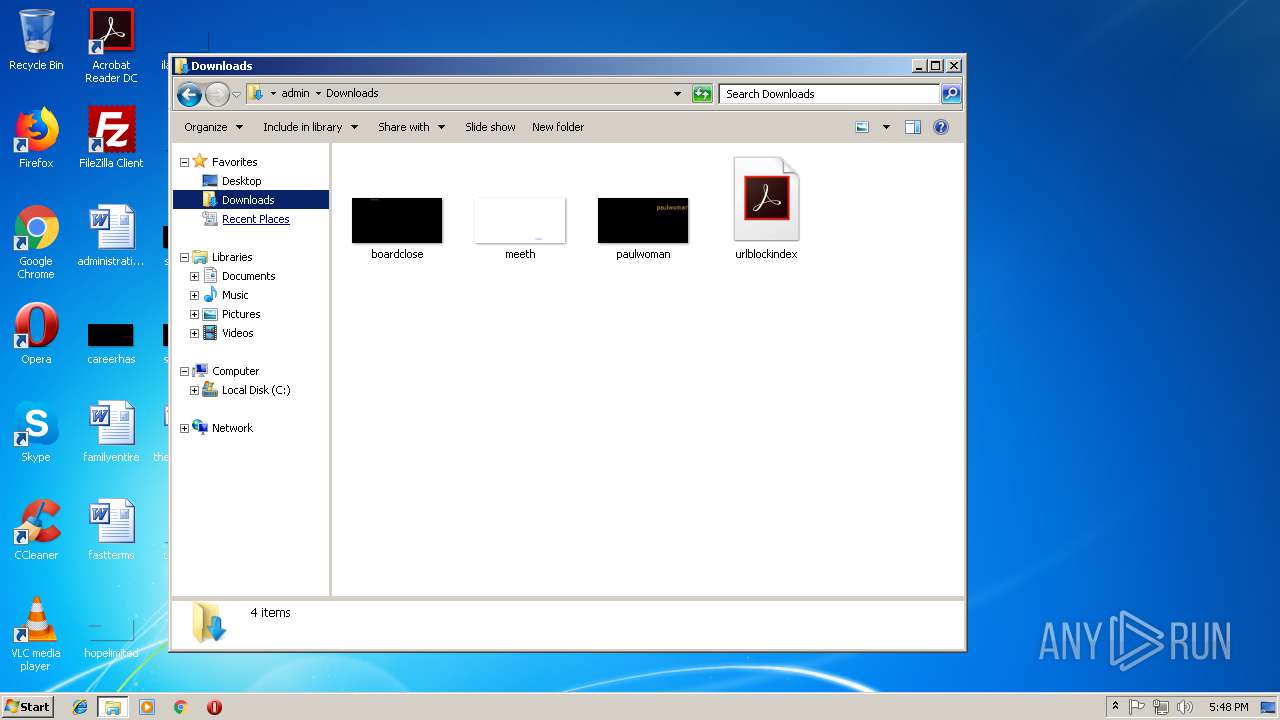Open Include in library menu
Screen dimensions: 1280x720
310,127
